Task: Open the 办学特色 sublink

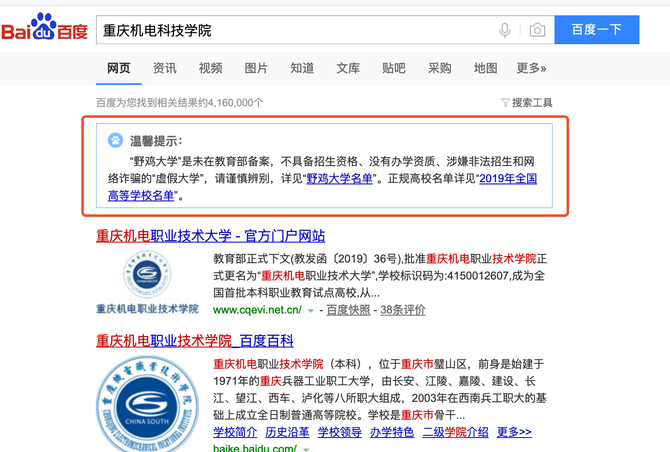Action: [x=392, y=432]
